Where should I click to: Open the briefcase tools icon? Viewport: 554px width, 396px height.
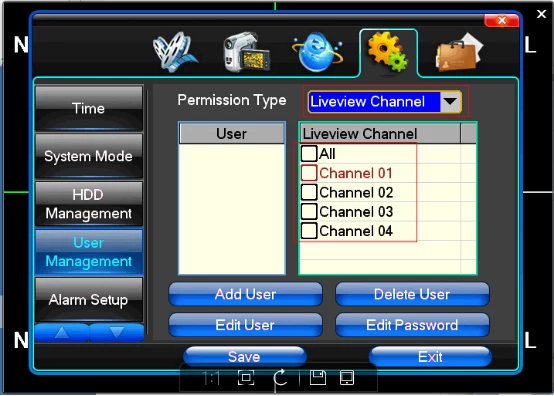click(459, 52)
